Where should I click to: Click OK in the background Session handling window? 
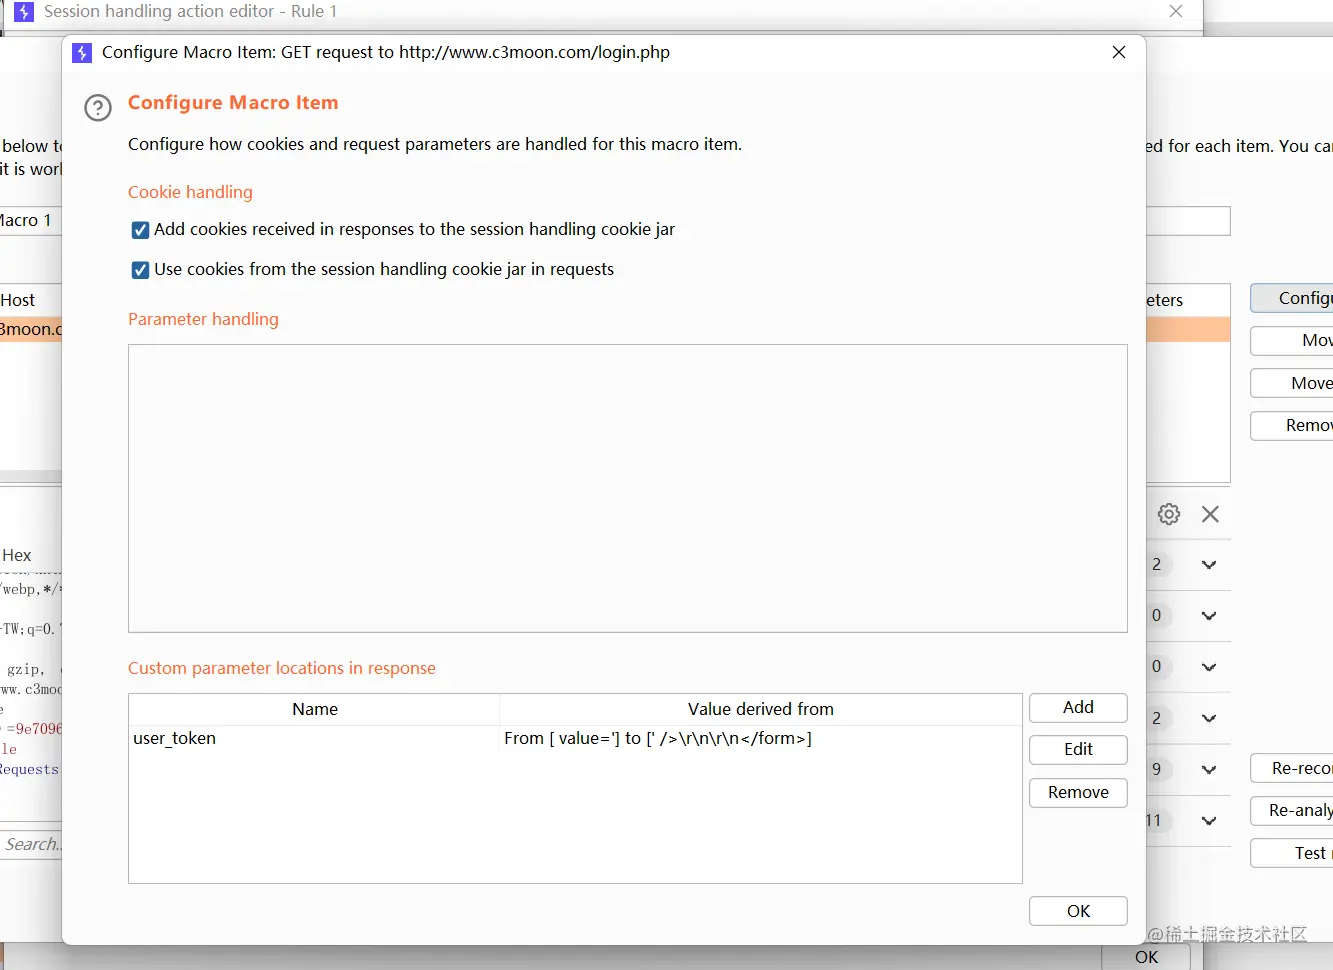coord(1147,957)
